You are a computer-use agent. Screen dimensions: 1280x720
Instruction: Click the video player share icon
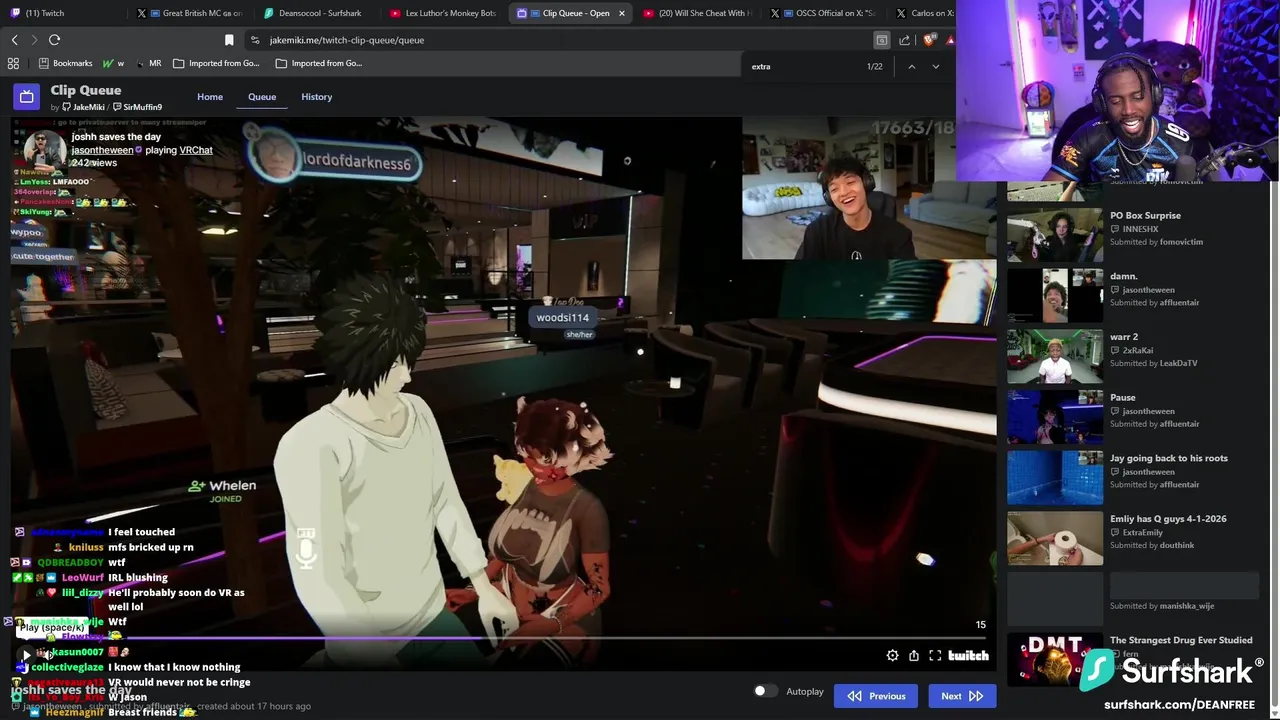(913, 655)
